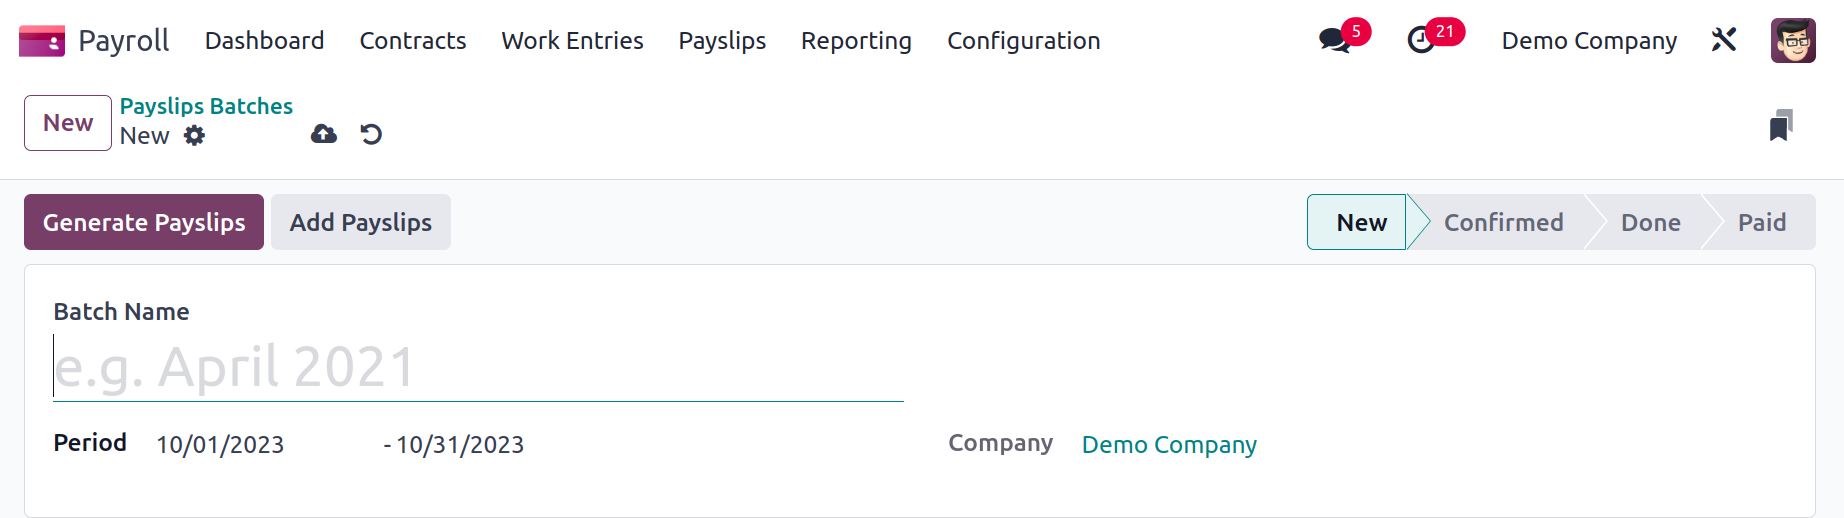Open the Demo Company switcher
The height and width of the screenshot is (518, 1844).
coord(1589,41)
